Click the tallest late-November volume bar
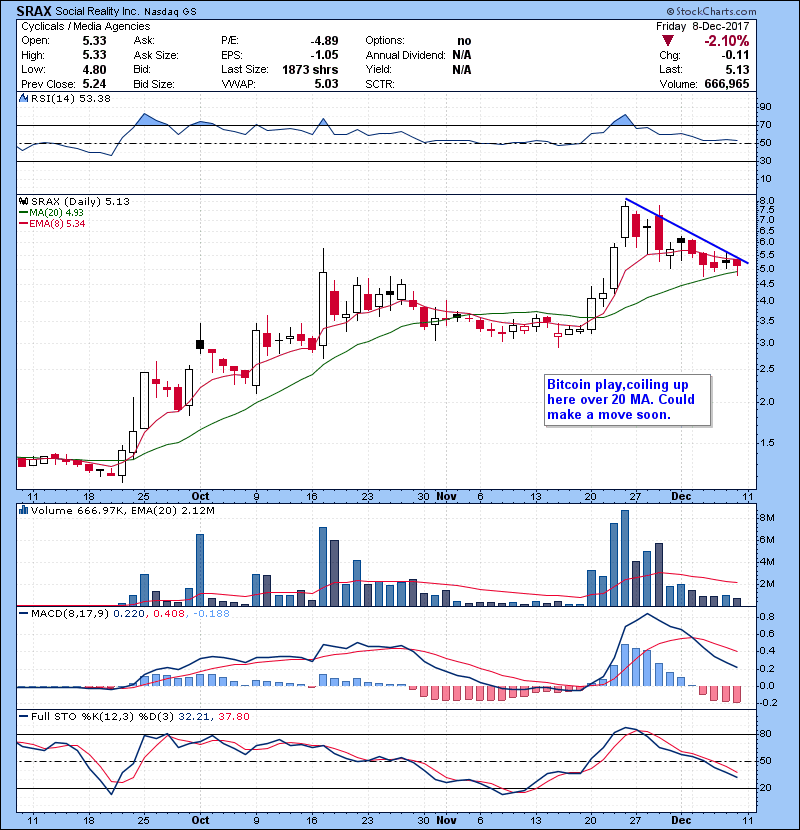This screenshot has height=830, width=800. (625, 558)
